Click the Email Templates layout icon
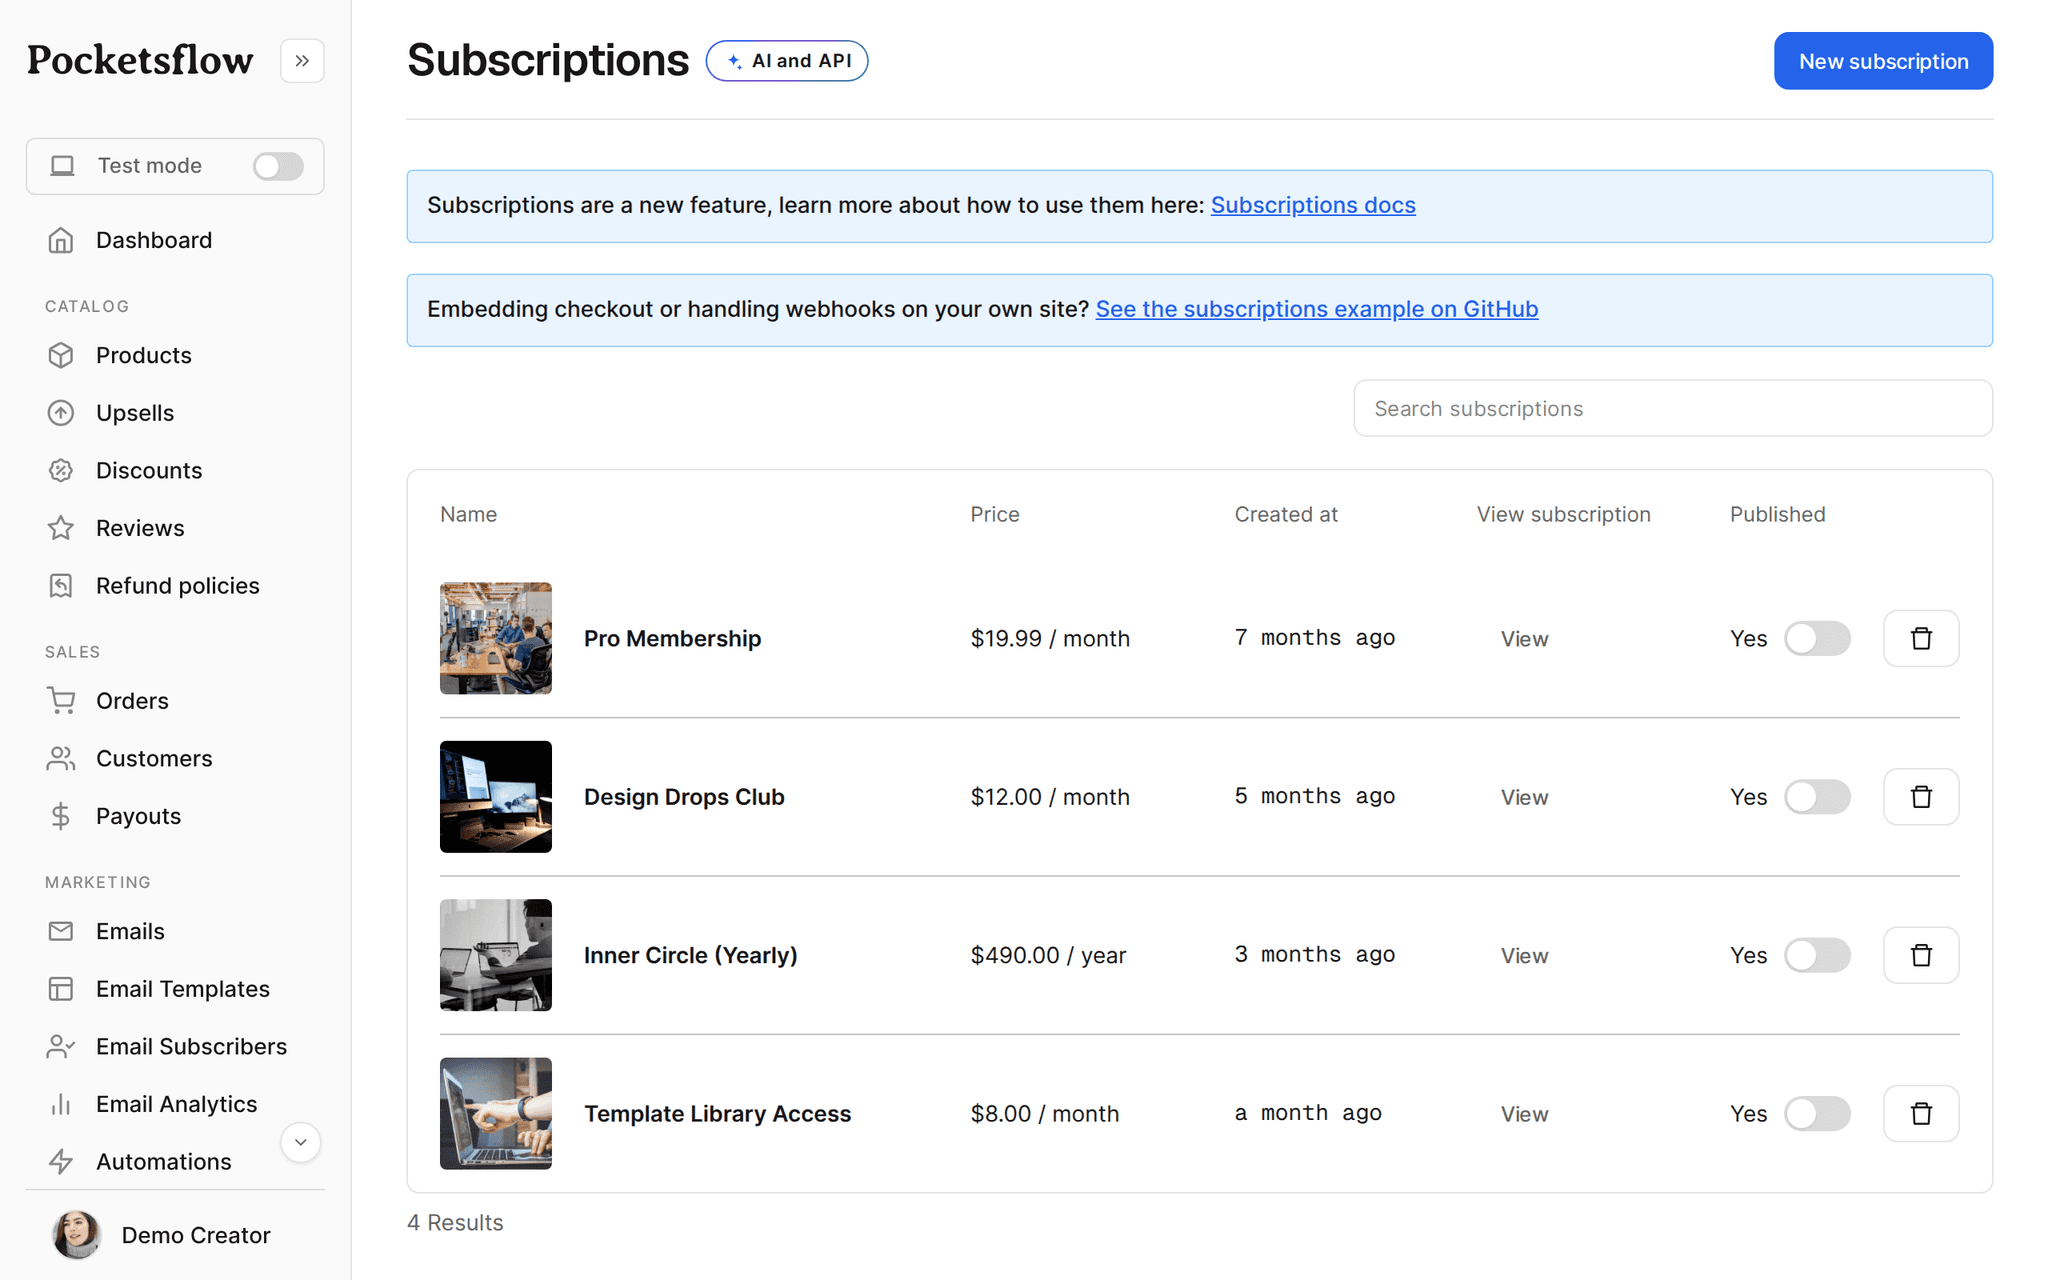 [61, 989]
